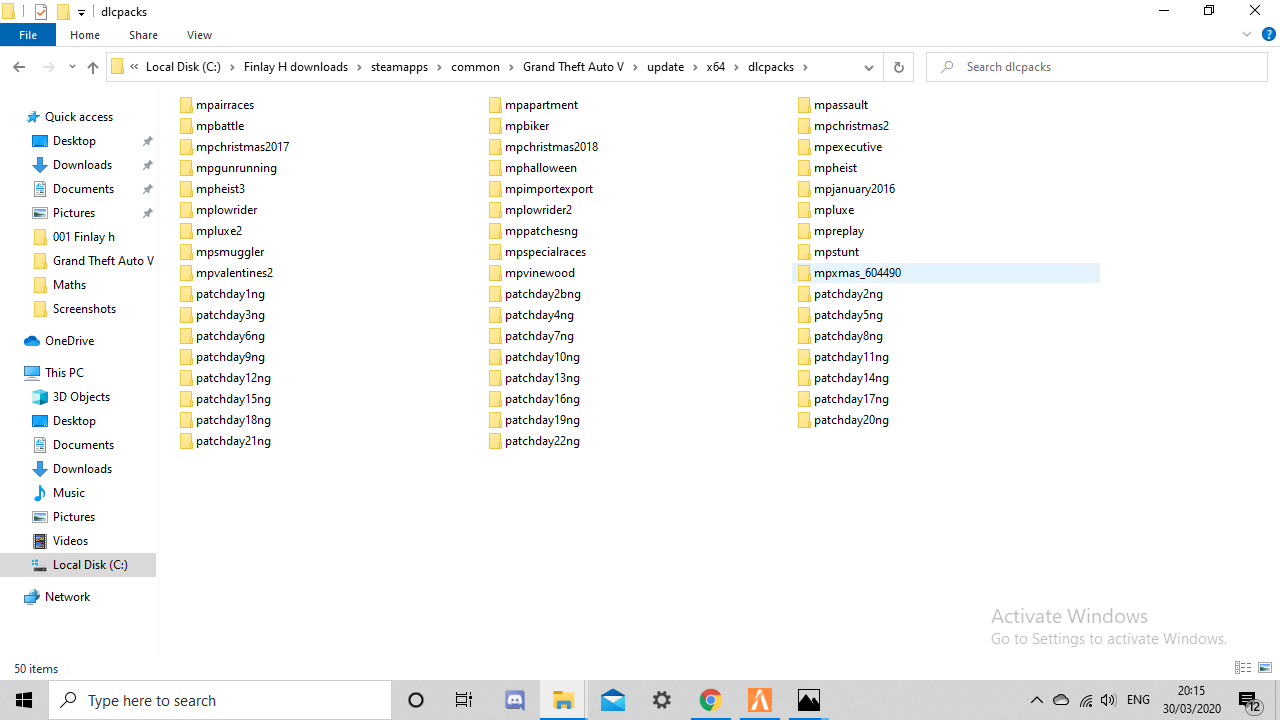Screen dimensions: 1280x720
Task: Open the Windows Start menu
Action: click(x=24, y=700)
